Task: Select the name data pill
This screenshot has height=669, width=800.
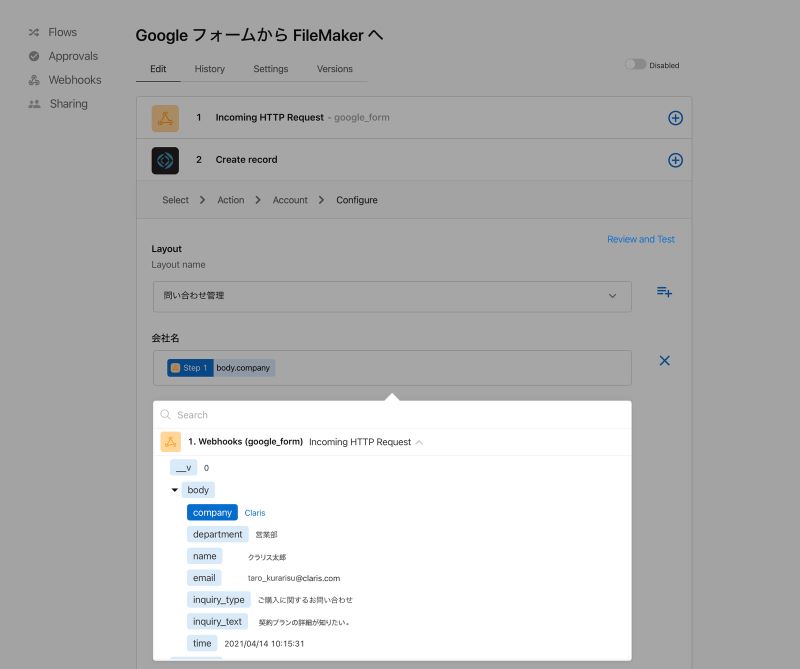Action: coord(205,556)
